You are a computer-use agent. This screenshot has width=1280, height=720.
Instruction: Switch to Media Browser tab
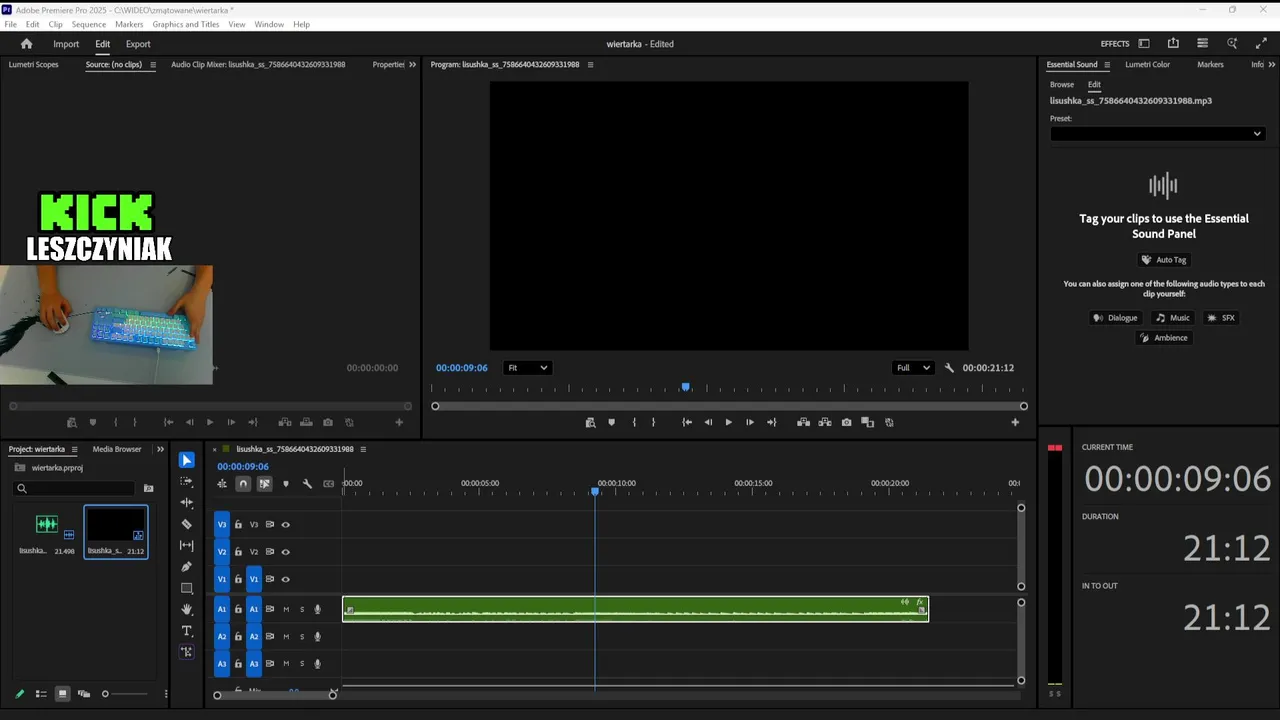click(x=117, y=449)
